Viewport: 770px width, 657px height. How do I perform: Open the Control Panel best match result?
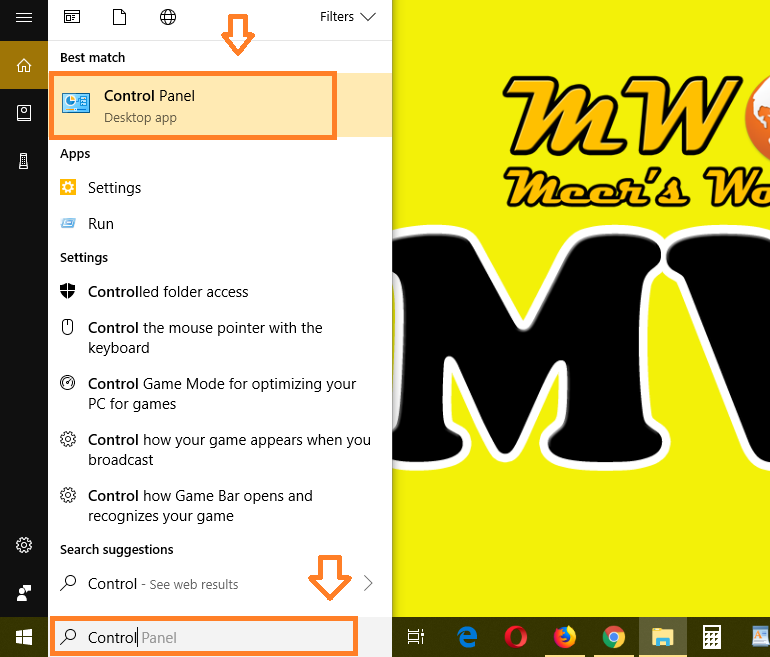[220, 105]
